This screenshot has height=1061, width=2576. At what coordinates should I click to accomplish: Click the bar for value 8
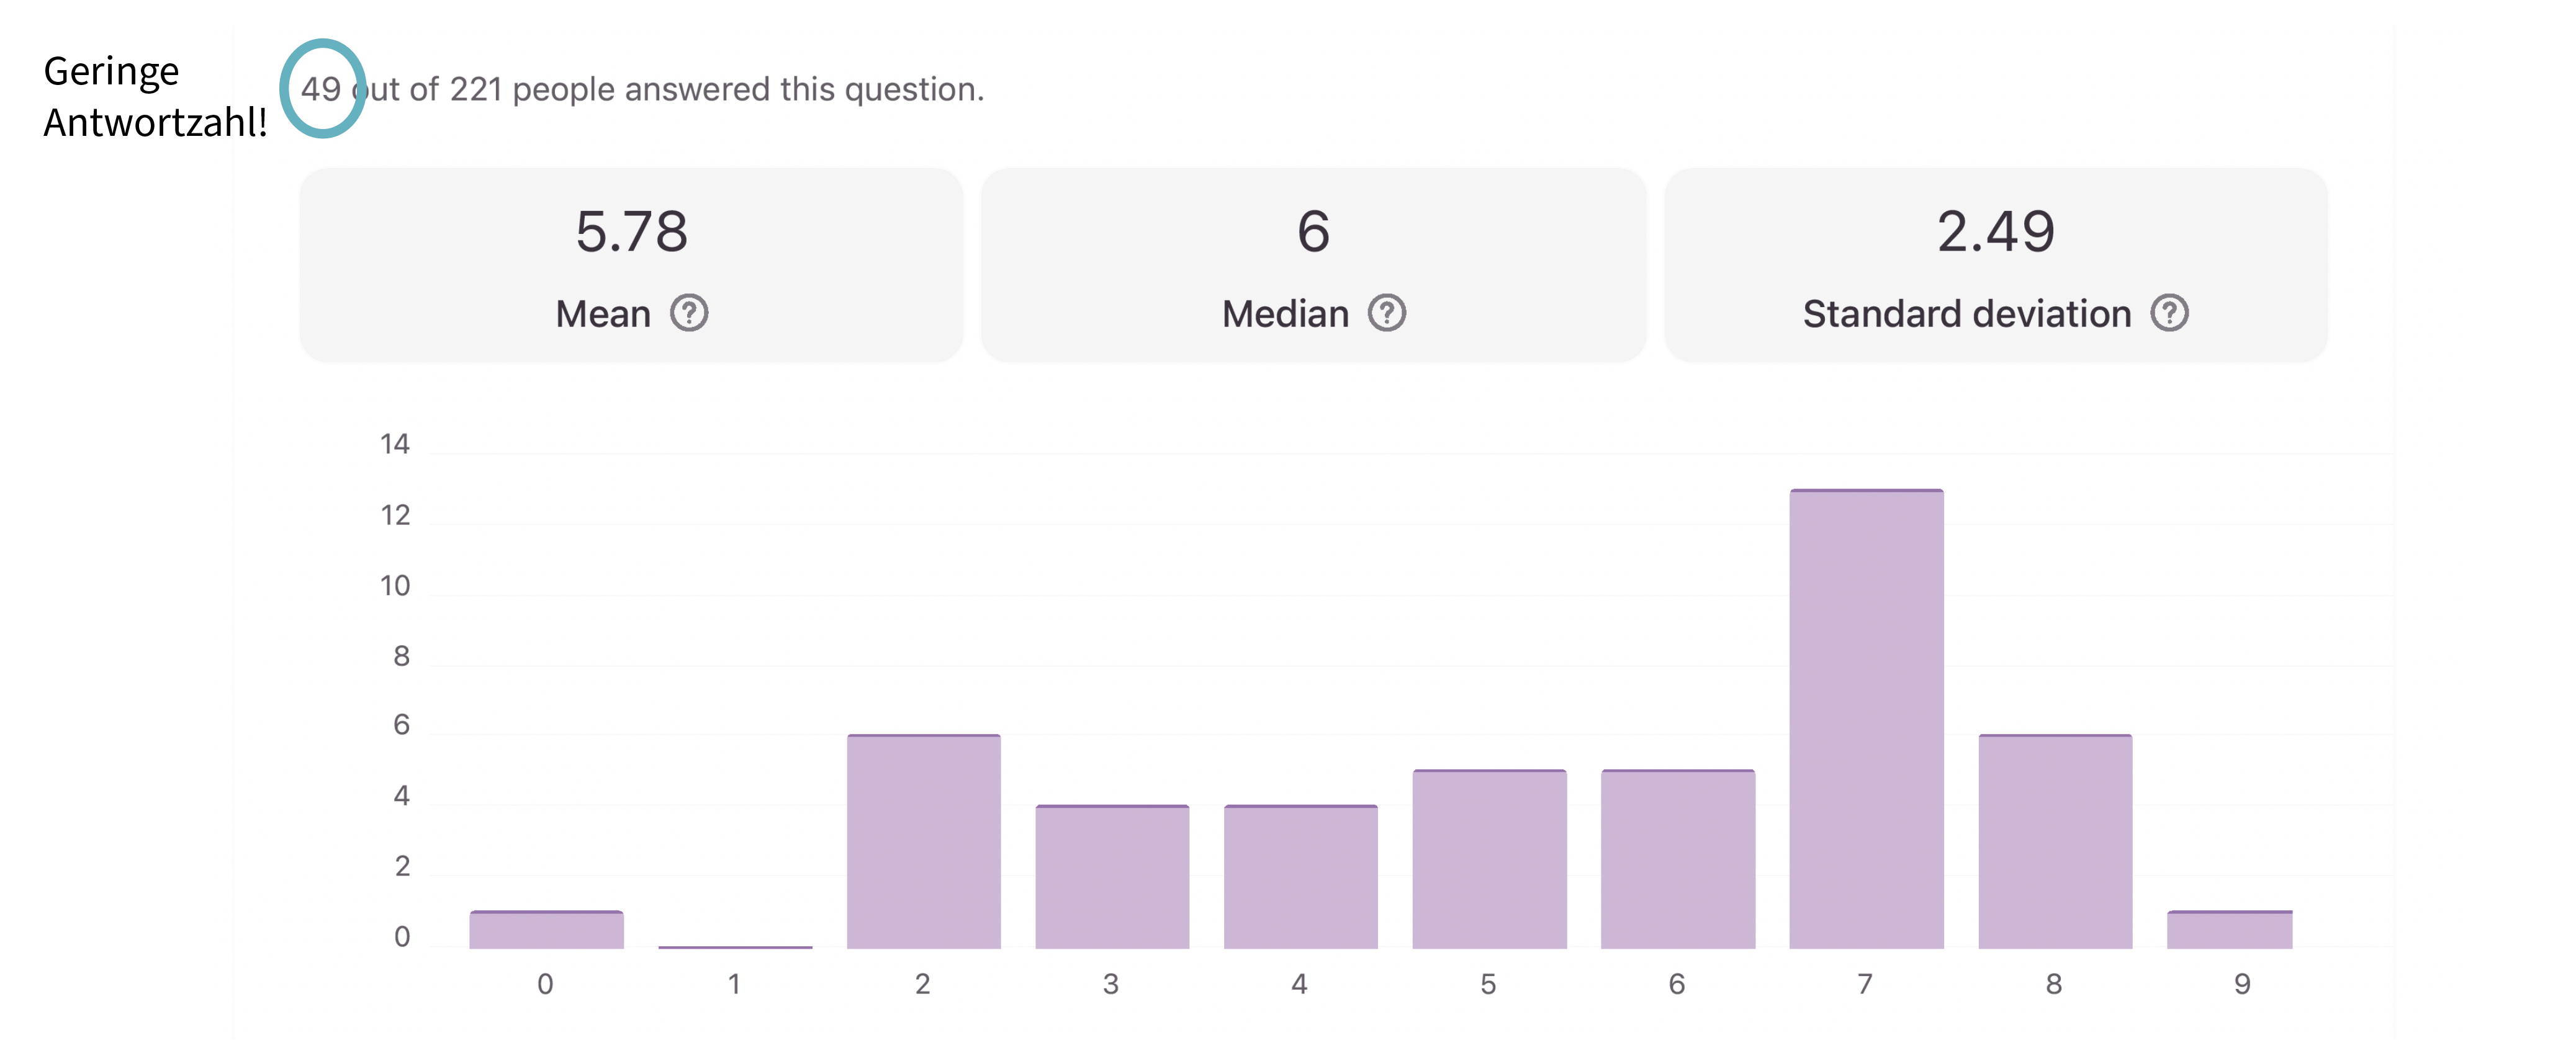click(2055, 842)
